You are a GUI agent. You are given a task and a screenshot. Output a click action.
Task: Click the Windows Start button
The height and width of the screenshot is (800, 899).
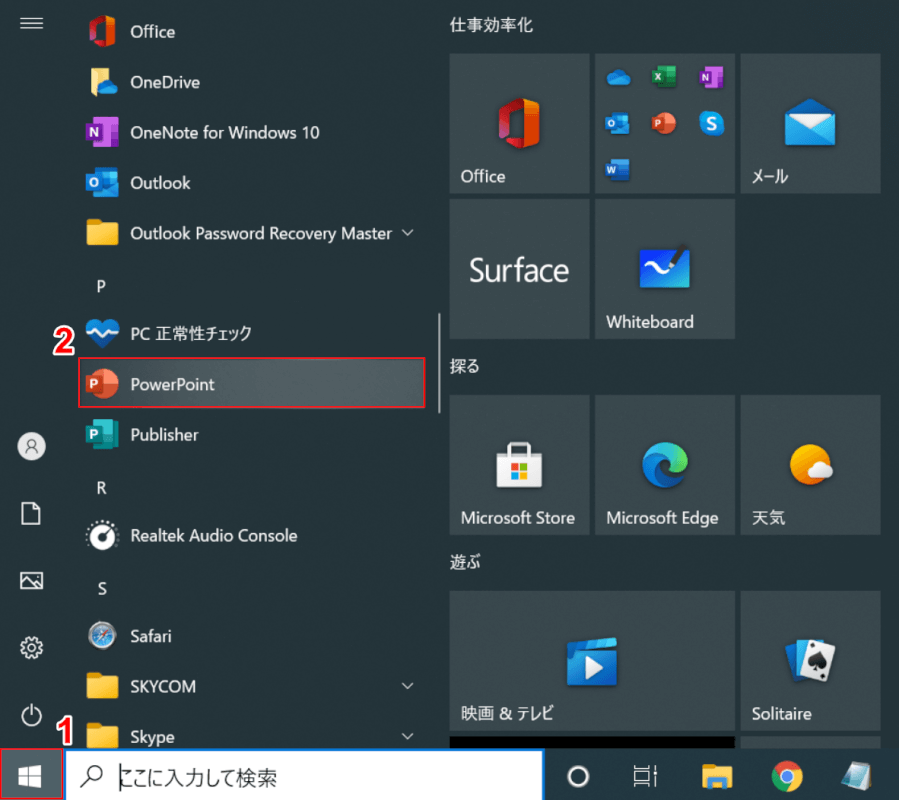click(31, 775)
